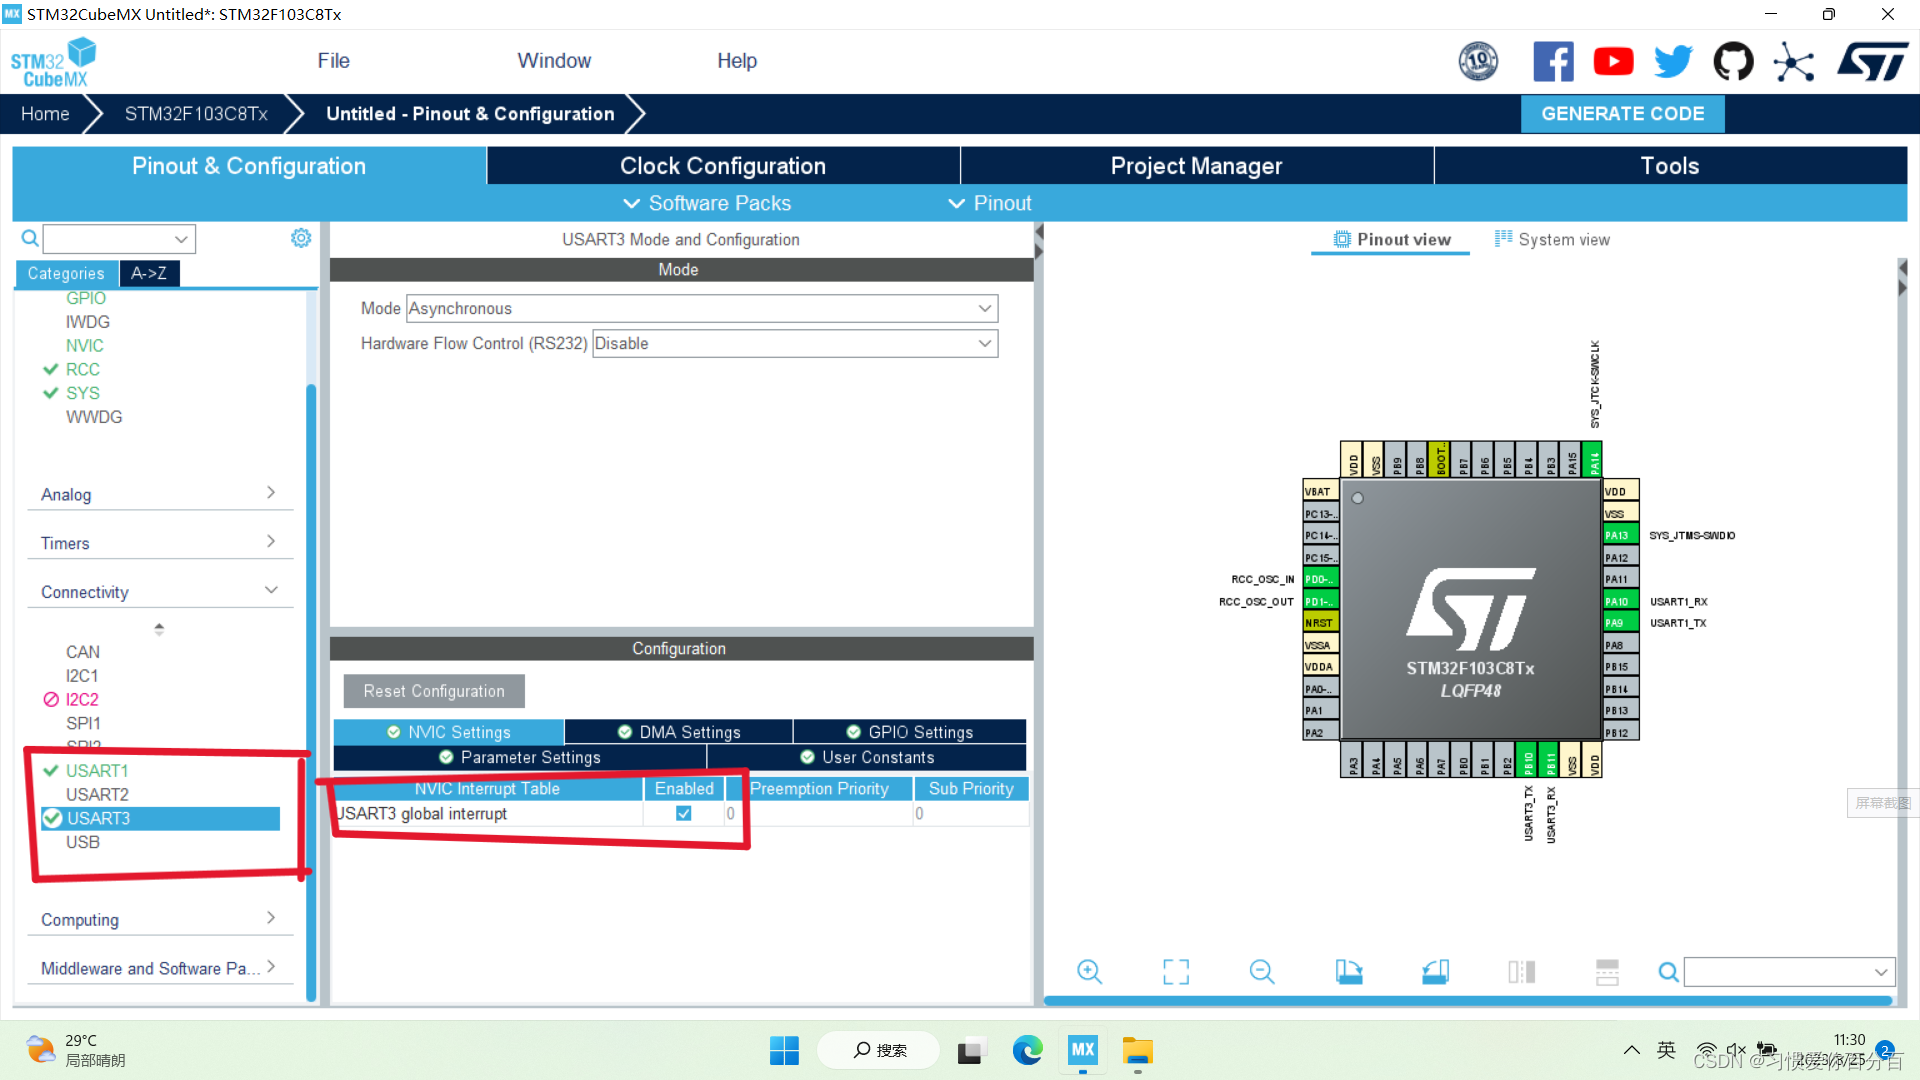Open the Mode dropdown showing Asynchronous

click(x=985, y=308)
